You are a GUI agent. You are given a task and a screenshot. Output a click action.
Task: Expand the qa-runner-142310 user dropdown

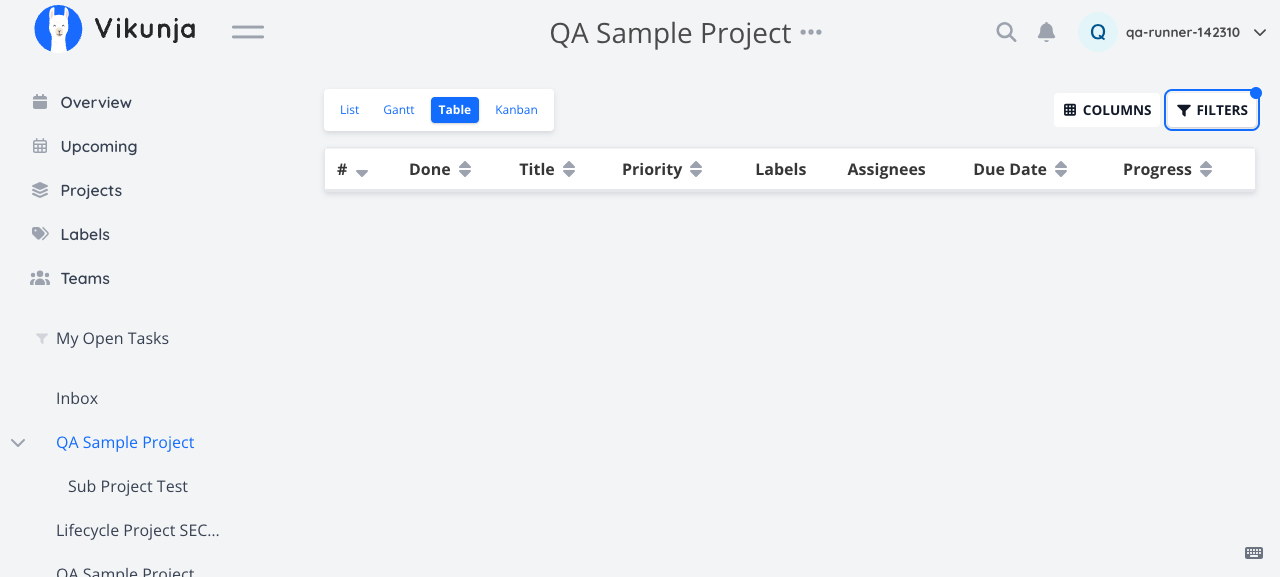click(x=1260, y=32)
